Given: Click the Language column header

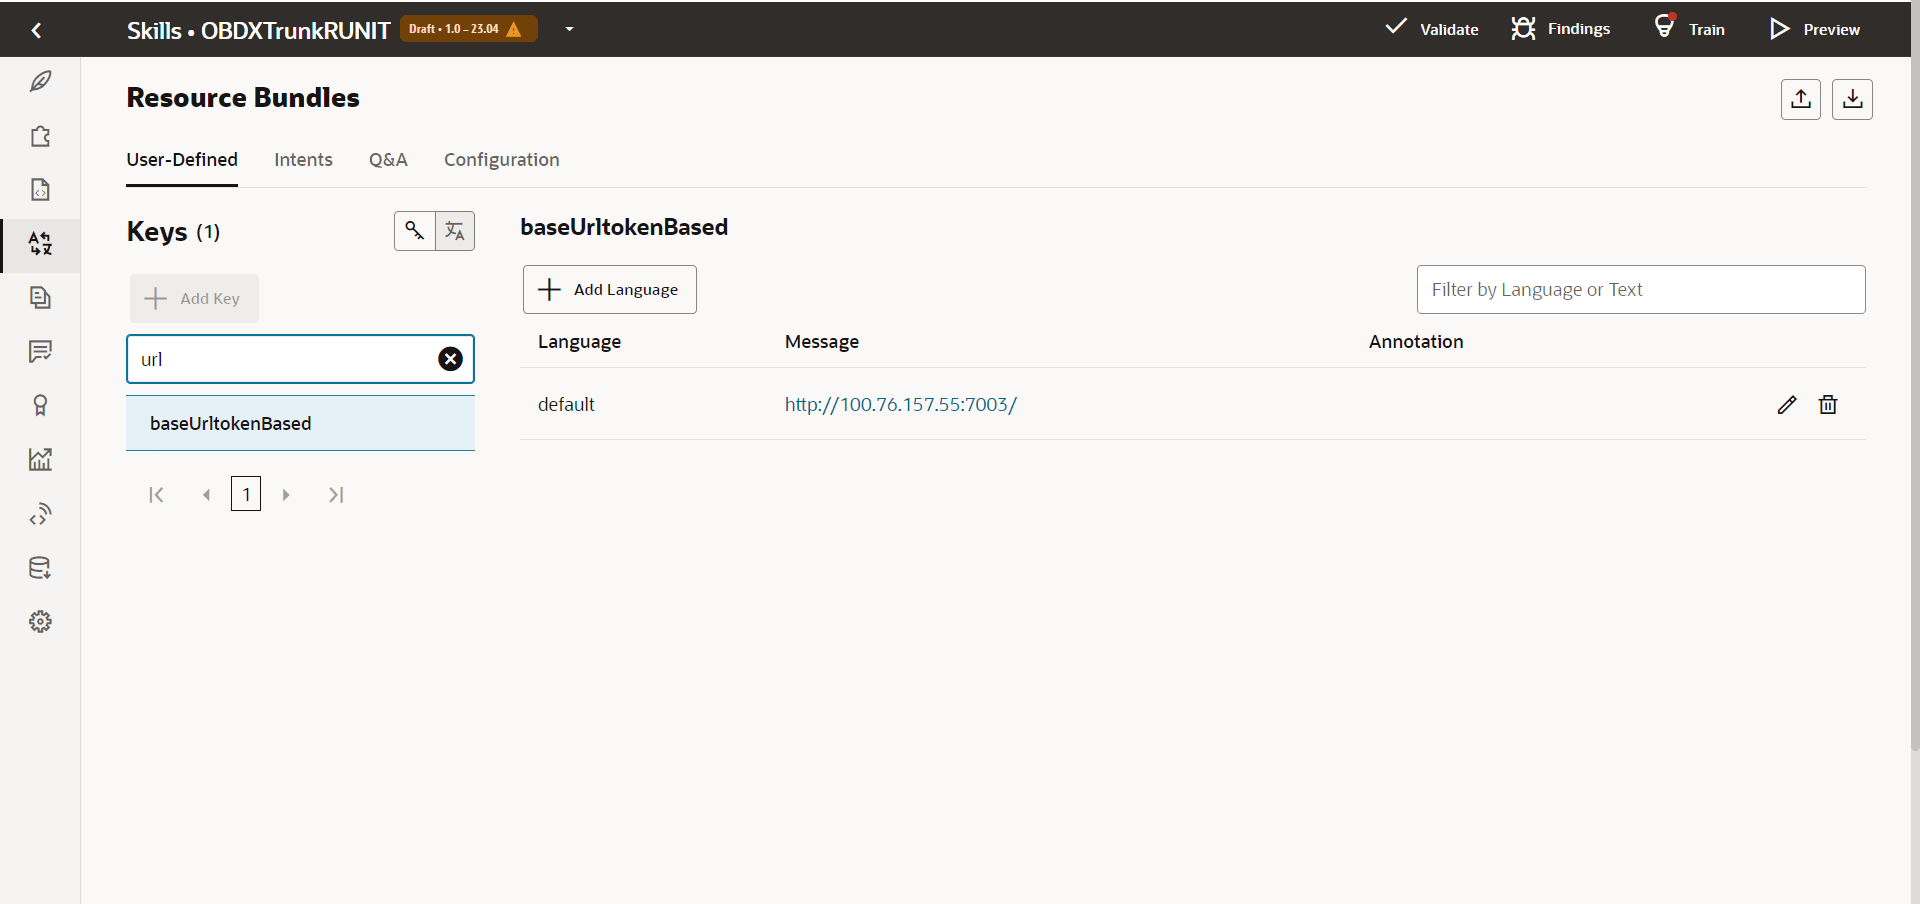Looking at the screenshot, I should tap(579, 342).
